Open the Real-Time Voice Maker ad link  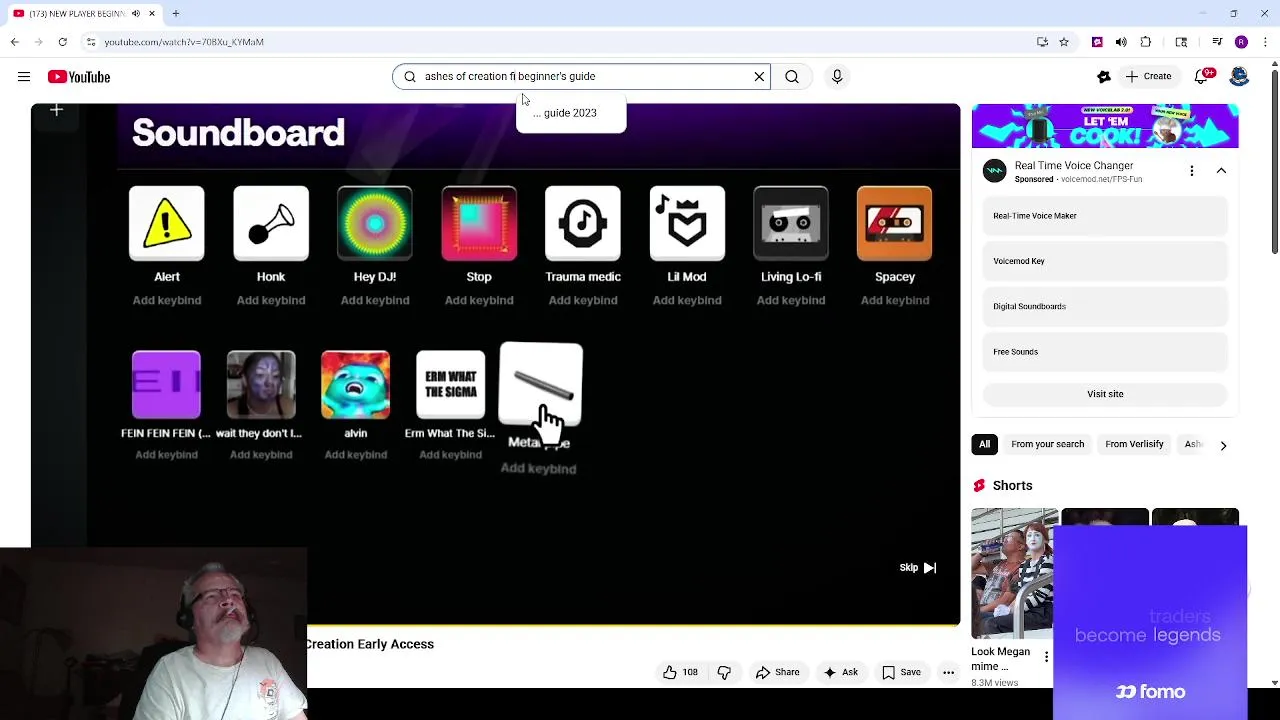(1105, 216)
